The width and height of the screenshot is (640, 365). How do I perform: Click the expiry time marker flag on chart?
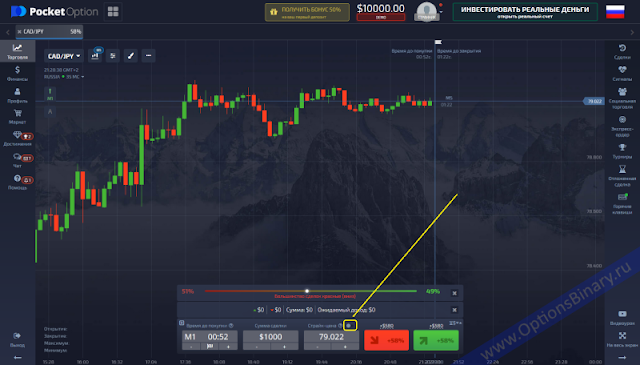[438, 42]
